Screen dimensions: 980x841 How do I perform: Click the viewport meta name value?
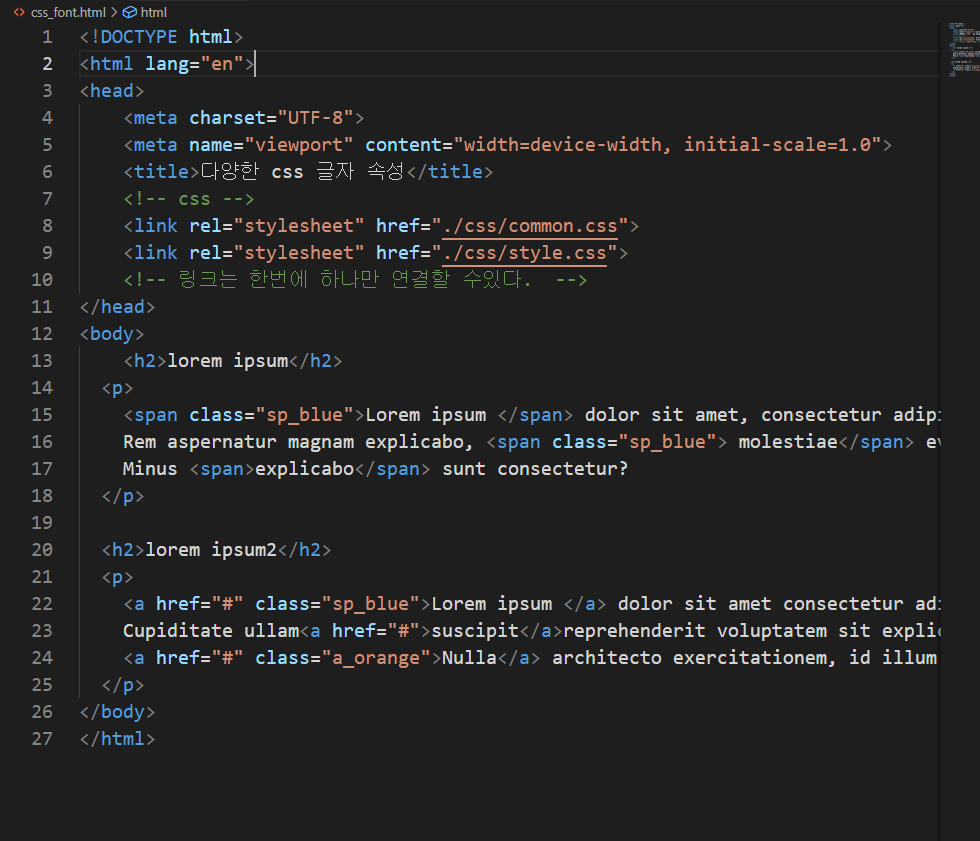[x=299, y=144]
